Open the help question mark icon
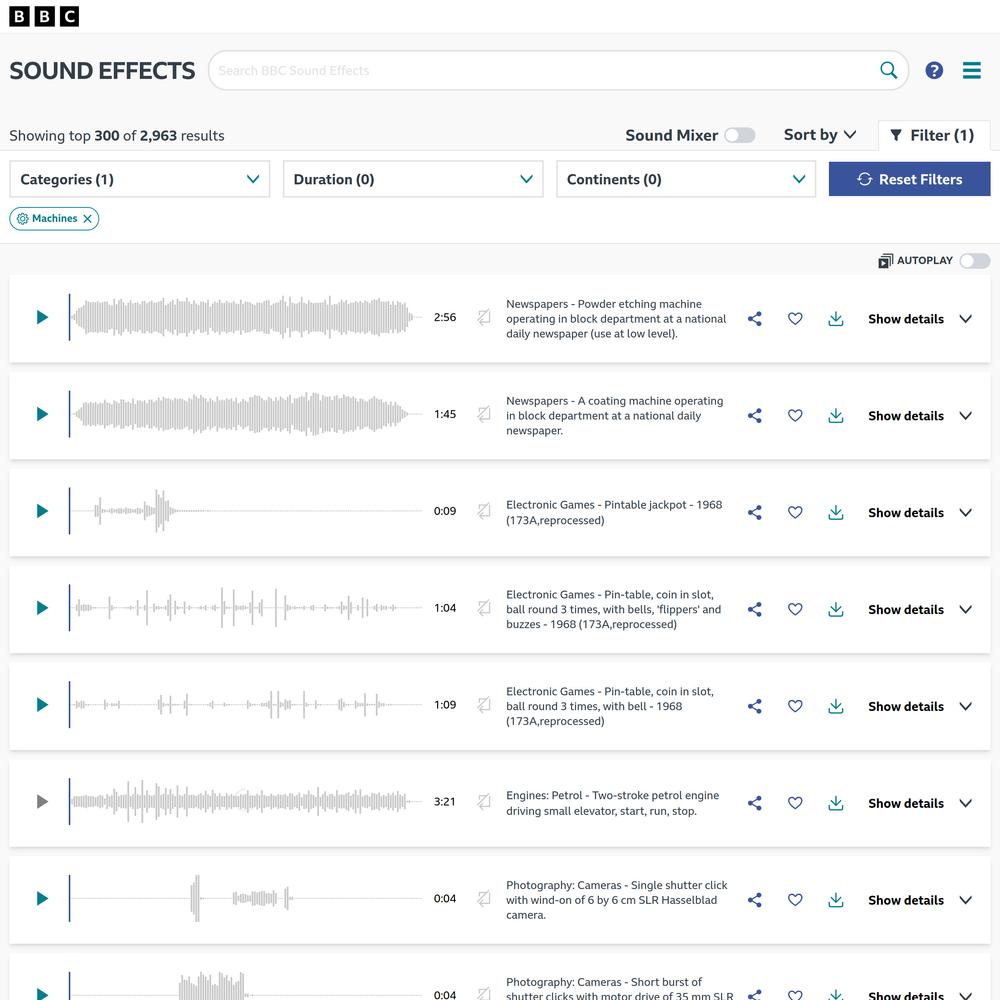 coord(934,70)
